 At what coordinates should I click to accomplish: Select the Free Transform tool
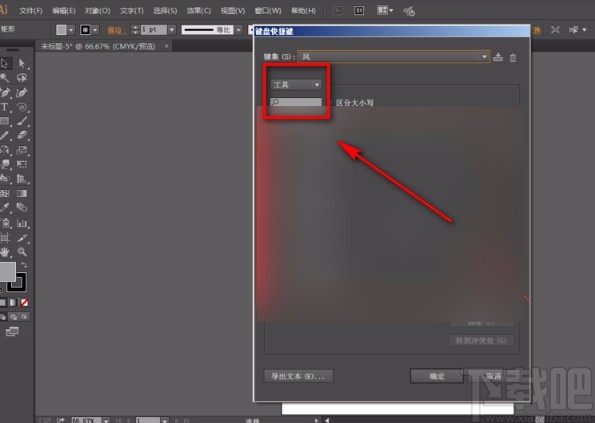(22, 164)
